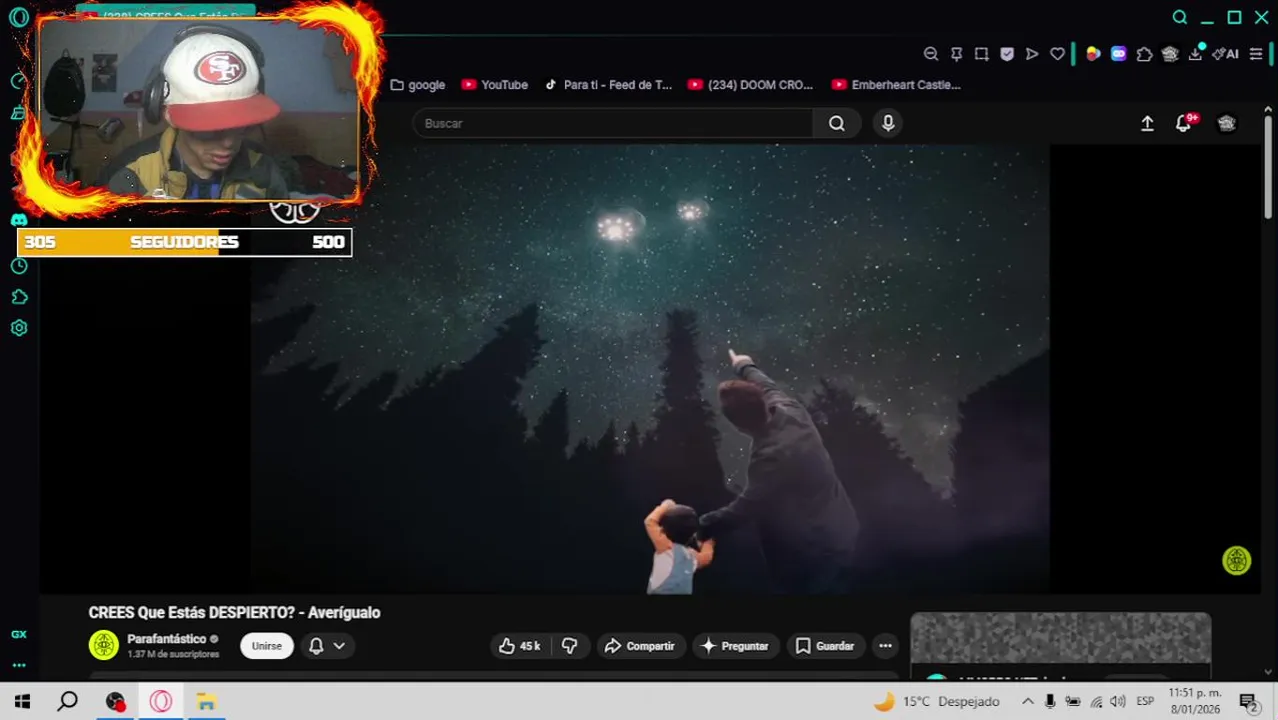Open the Windows notification center icon
This screenshot has width=1278, height=720.
click(x=1247, y=702)
